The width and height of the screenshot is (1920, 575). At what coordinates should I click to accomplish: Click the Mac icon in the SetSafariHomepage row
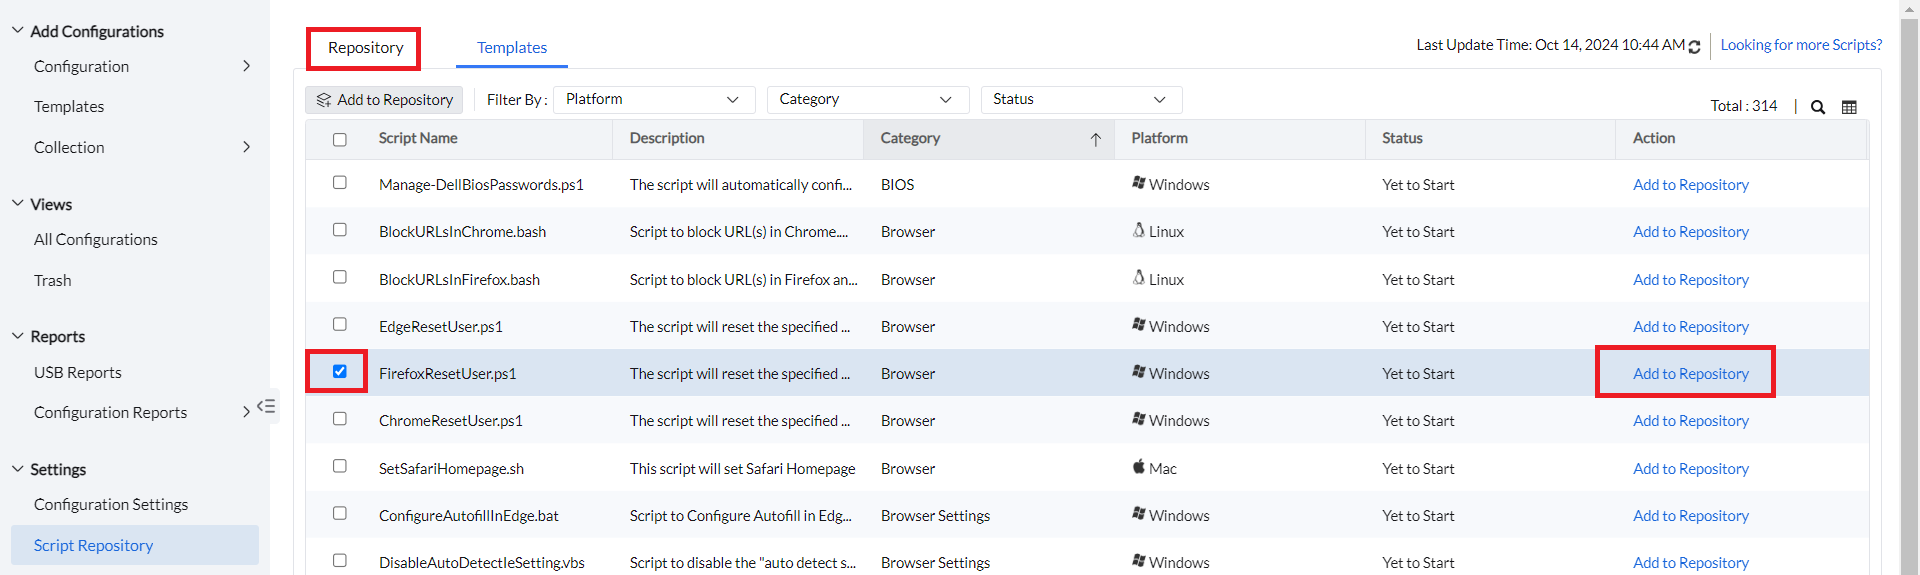pyautogui.click(x=1138, y=467)
